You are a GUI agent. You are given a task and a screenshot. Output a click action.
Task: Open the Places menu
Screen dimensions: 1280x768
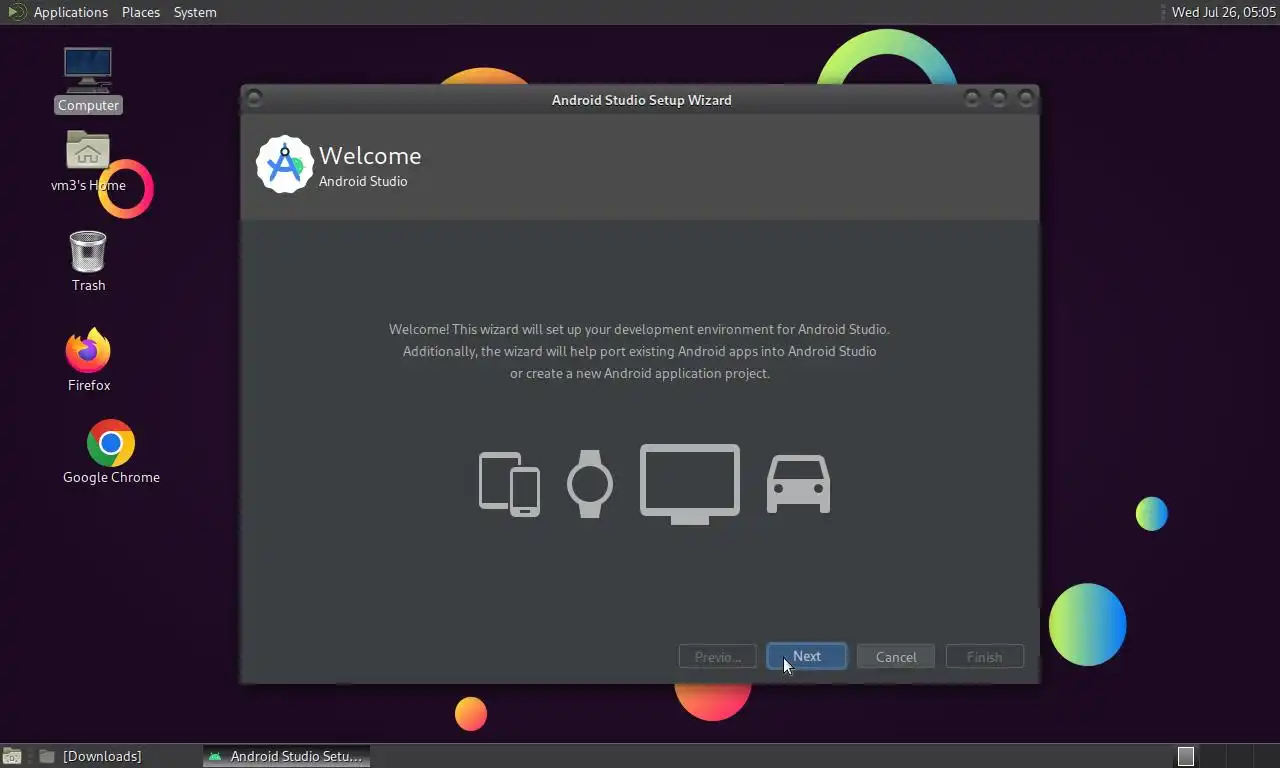click(x=141, y=12)
